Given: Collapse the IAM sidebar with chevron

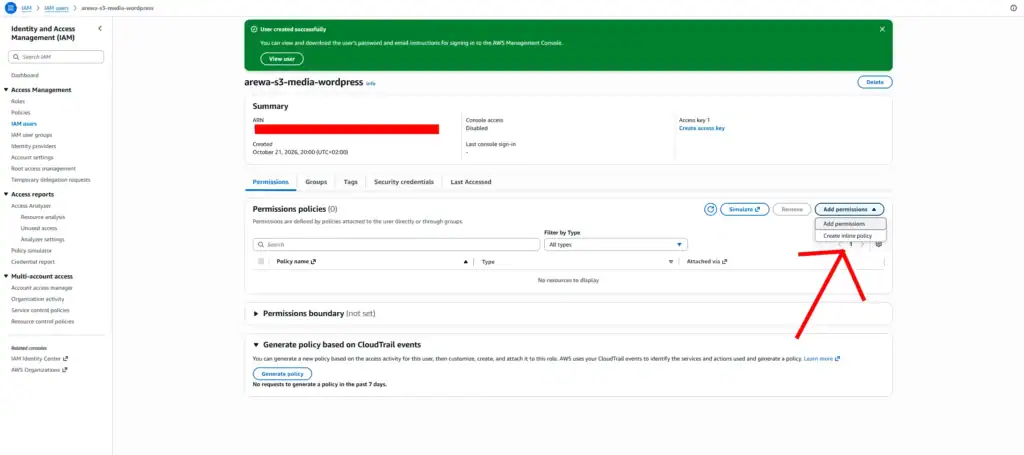Looking at the screenshot, I should pyautogui.click(x=100, y=29).
